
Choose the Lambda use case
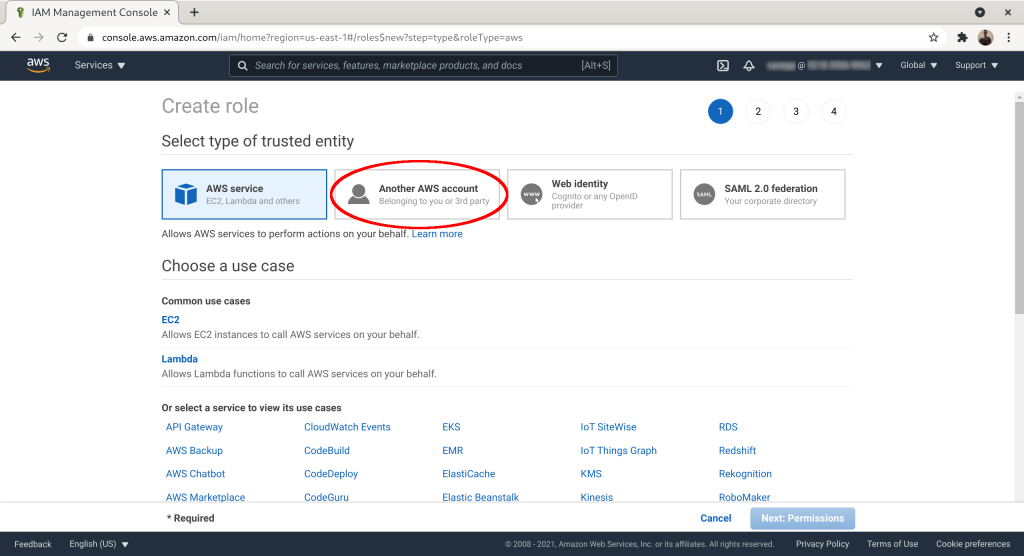[180, 359]
